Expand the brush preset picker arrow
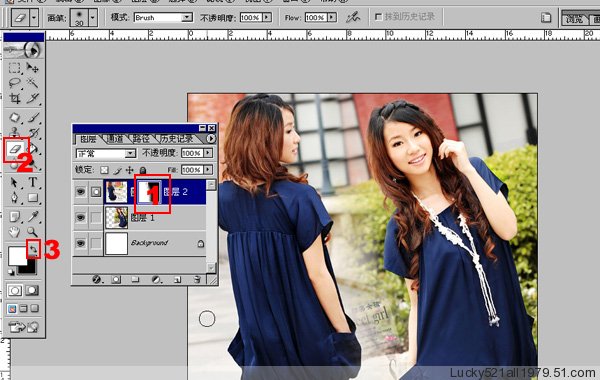The height and width of the screenshot is (380, 600). pos(93,17)
